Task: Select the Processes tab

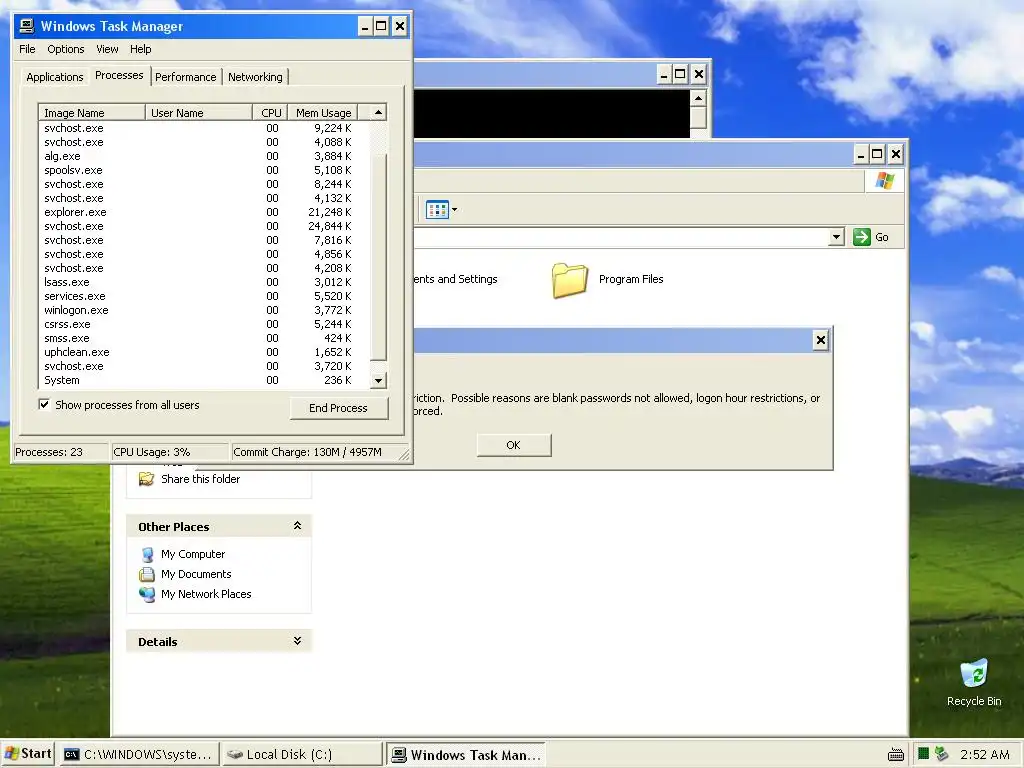Action: (119, 76)
